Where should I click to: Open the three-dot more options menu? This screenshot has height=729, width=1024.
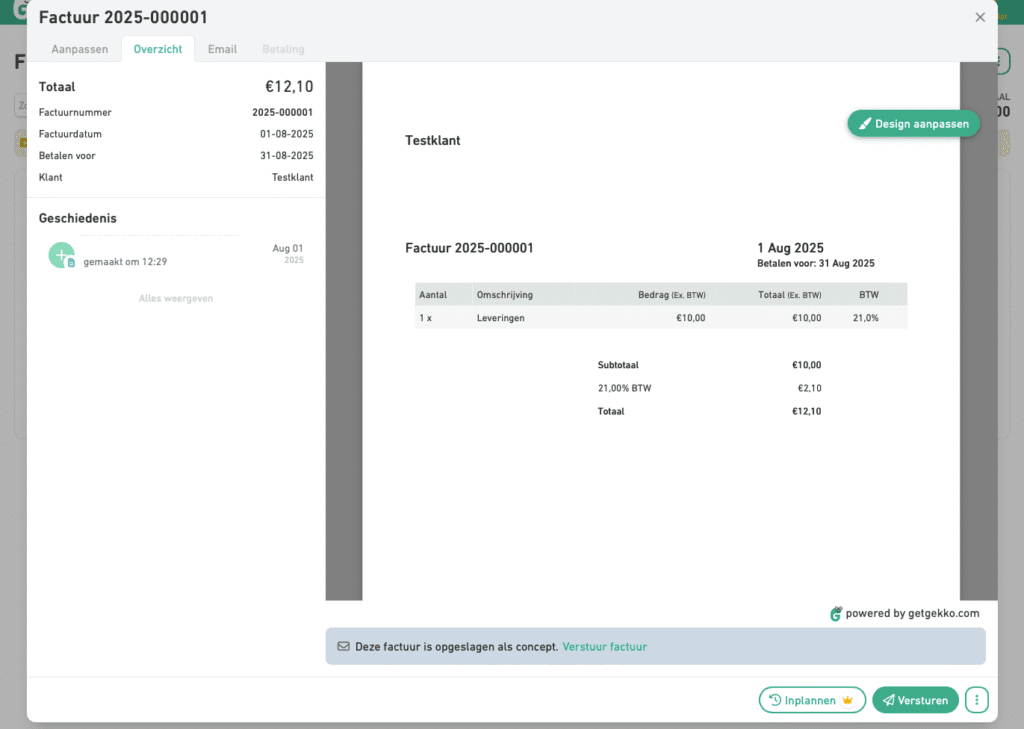(x=977, y=700)
